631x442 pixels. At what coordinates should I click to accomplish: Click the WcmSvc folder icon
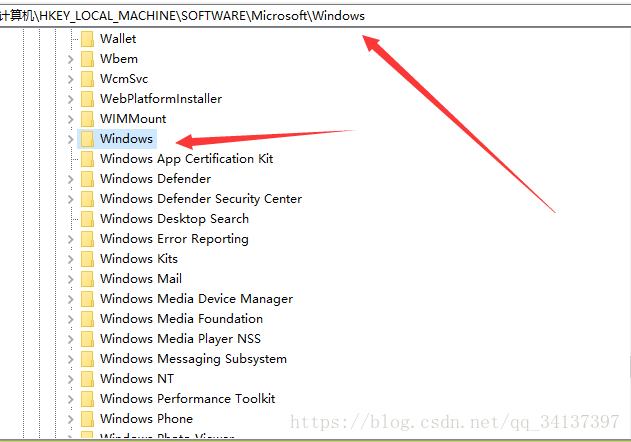click(87, 79)
